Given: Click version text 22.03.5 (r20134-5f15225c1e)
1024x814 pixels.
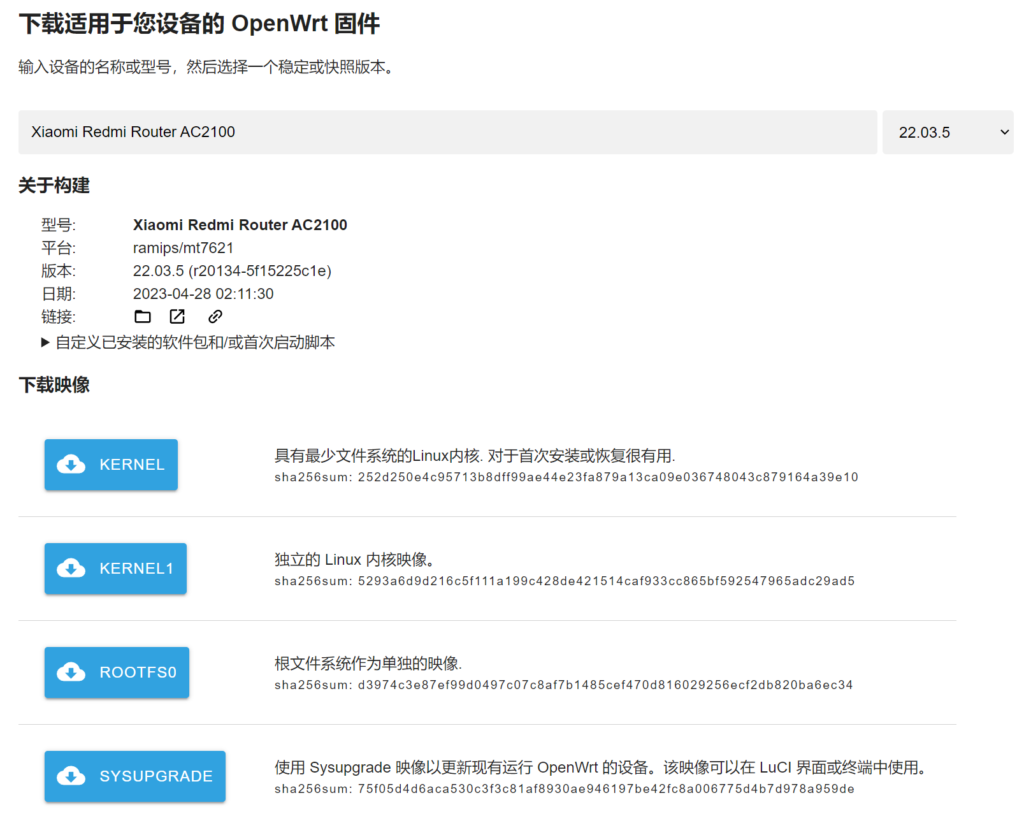Looking at the screenshot, I should coord(232,271).
